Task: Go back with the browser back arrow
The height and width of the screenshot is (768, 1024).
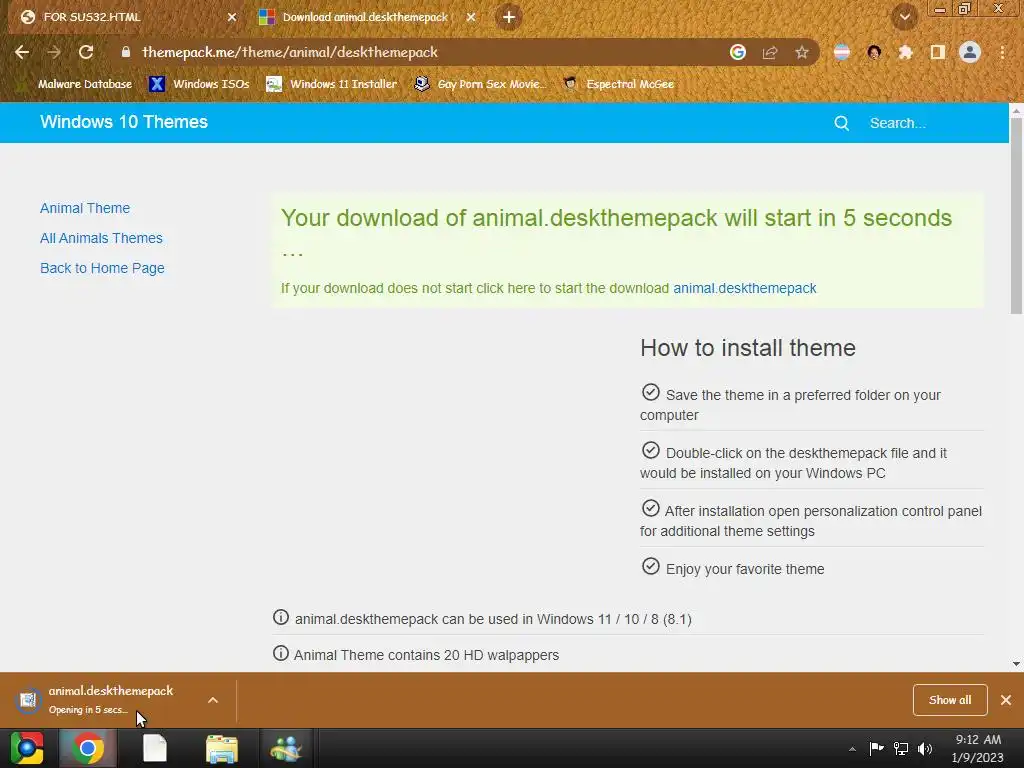Action: tap(22, 52)
